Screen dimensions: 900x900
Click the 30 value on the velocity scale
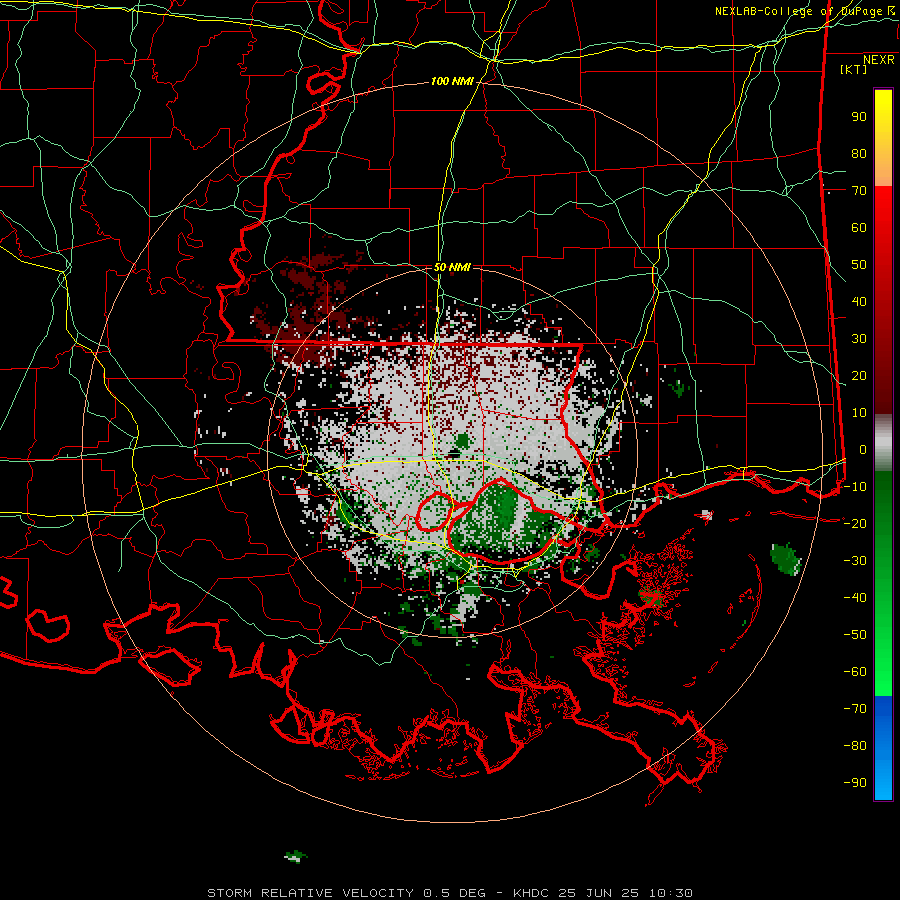(859, 339)
